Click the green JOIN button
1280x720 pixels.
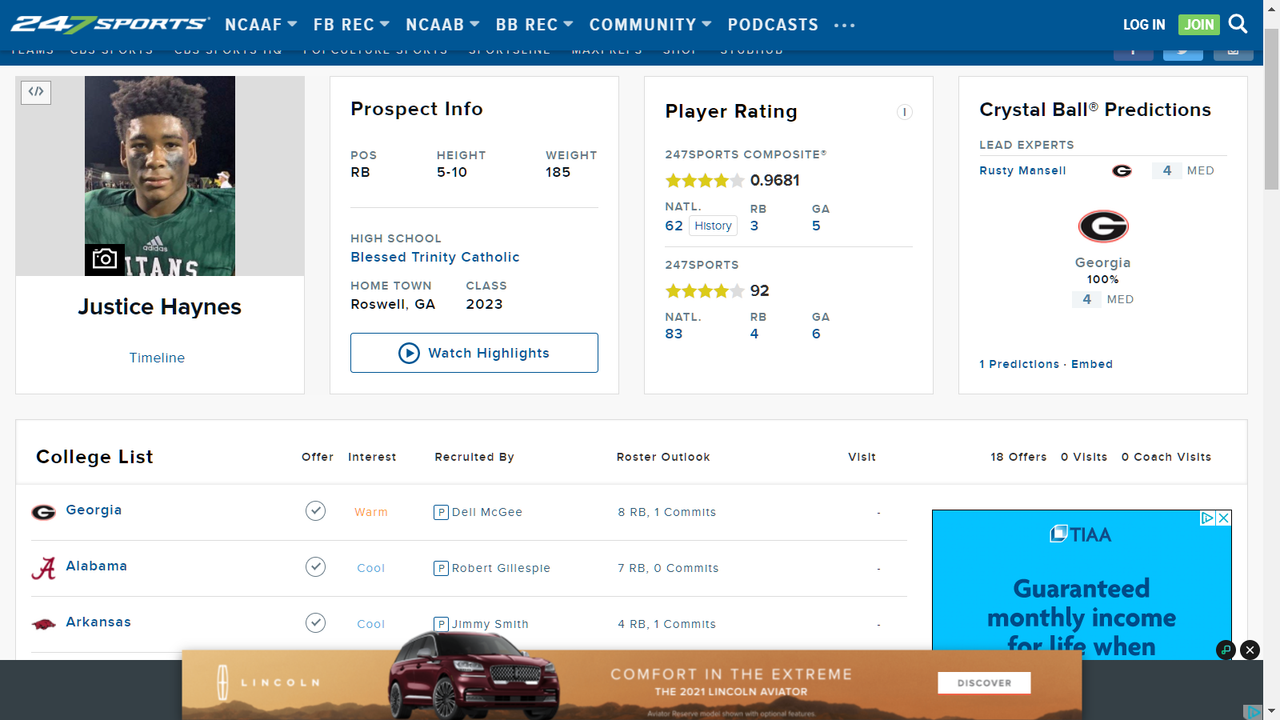click(x=1199, y=25)
